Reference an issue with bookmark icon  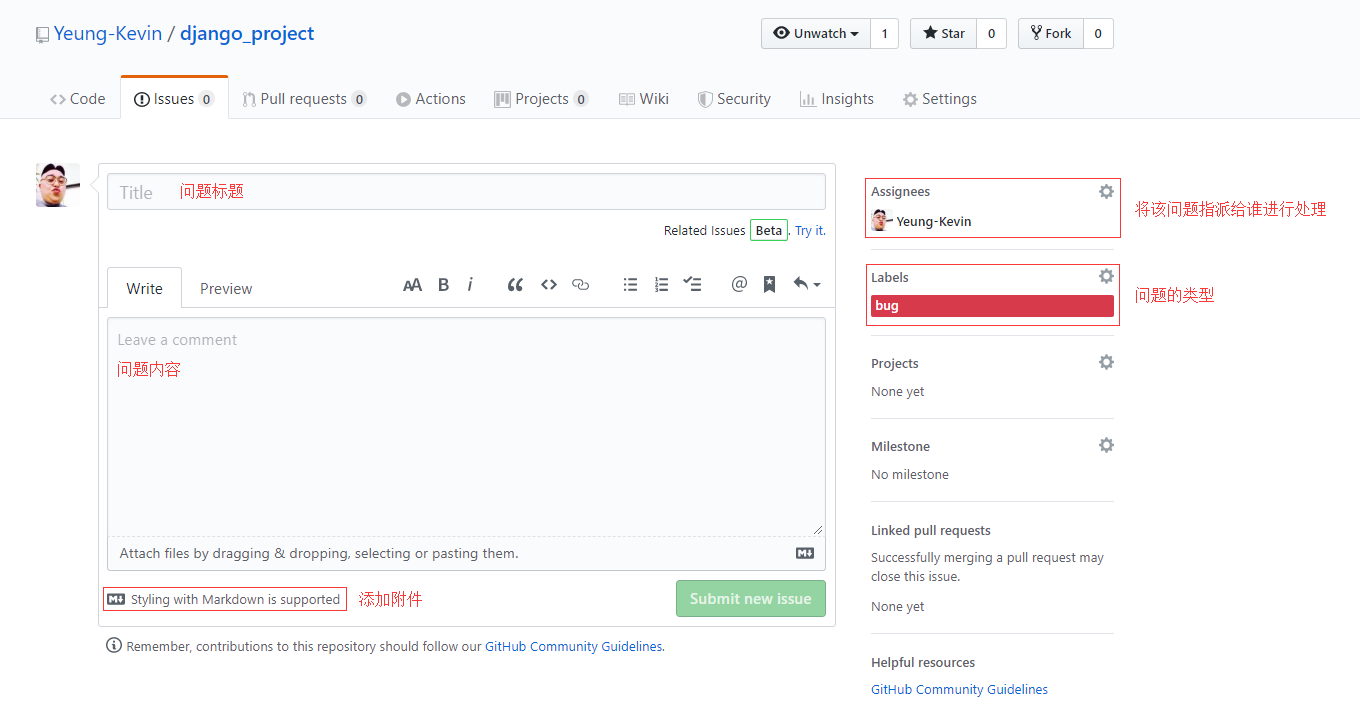pos(769,285)
